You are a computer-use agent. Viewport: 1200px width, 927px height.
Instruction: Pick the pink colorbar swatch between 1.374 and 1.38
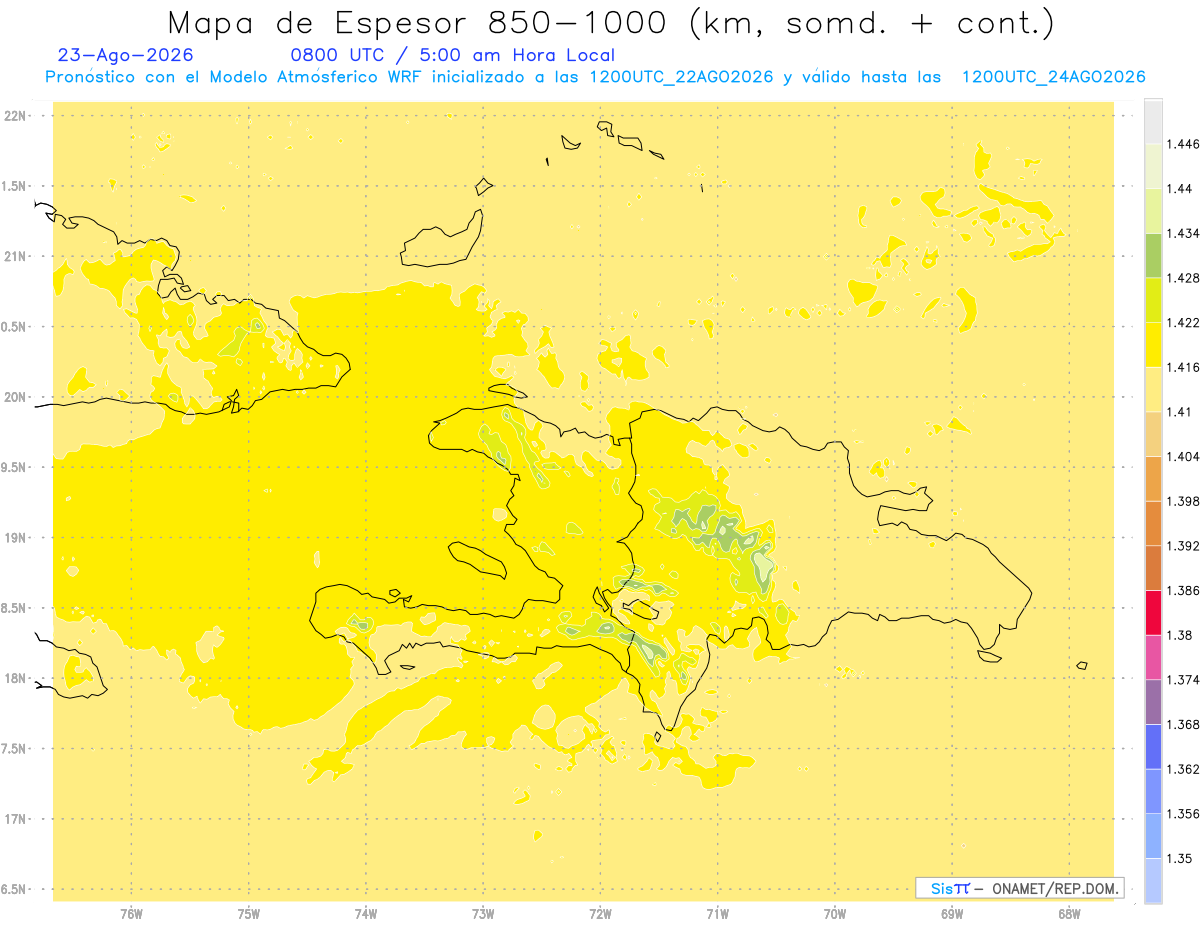[x=1153, y=657]
